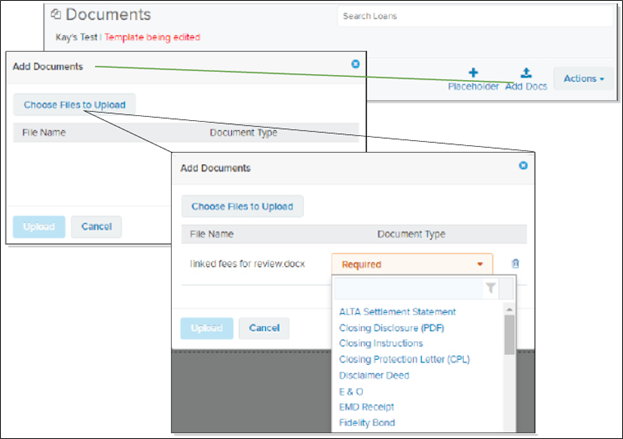This screenshot has height=439, width=623.
Task: Click the Upload button in front dialog
Action: 207,328
